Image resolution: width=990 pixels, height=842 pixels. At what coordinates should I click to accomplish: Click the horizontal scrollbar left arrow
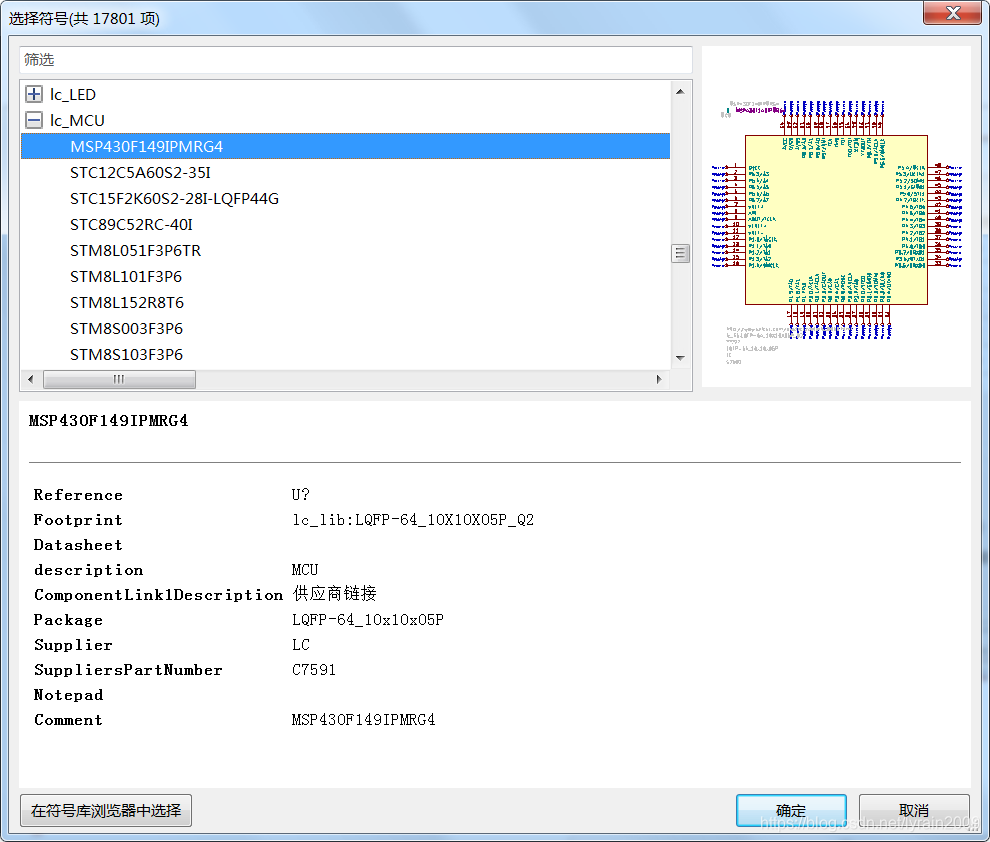pos(31,379)
